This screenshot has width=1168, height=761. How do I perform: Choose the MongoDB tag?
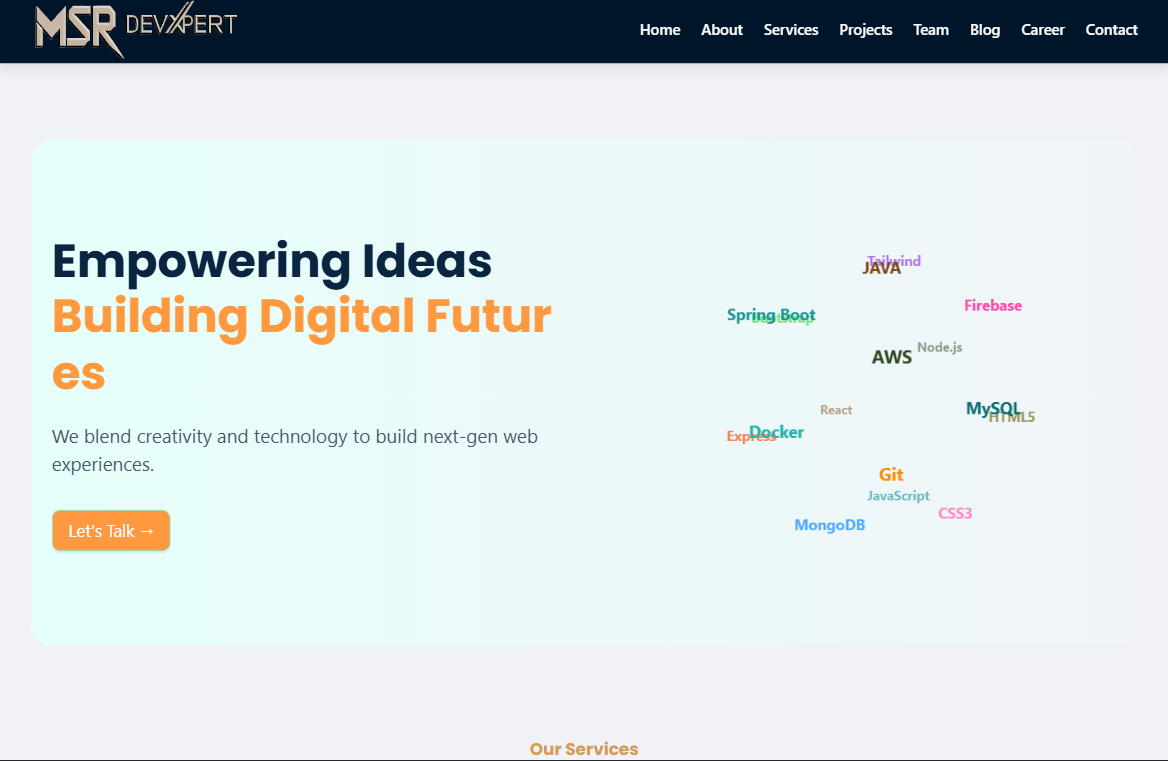click(829, 525)
